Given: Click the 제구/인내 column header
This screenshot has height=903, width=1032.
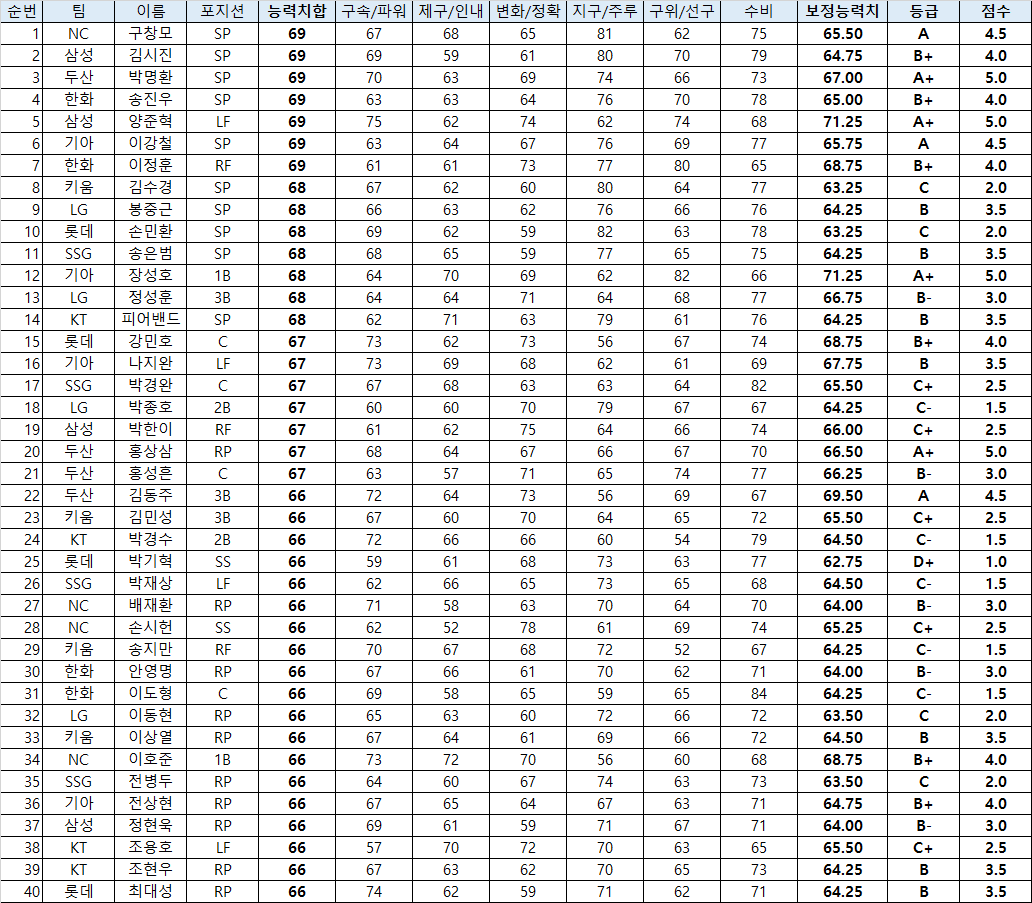Looking at the screenshot, I should click(451, 11).
